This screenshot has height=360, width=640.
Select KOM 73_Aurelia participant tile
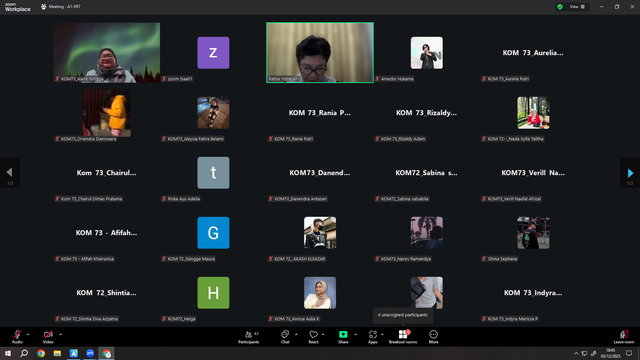(x=533, y=53)
